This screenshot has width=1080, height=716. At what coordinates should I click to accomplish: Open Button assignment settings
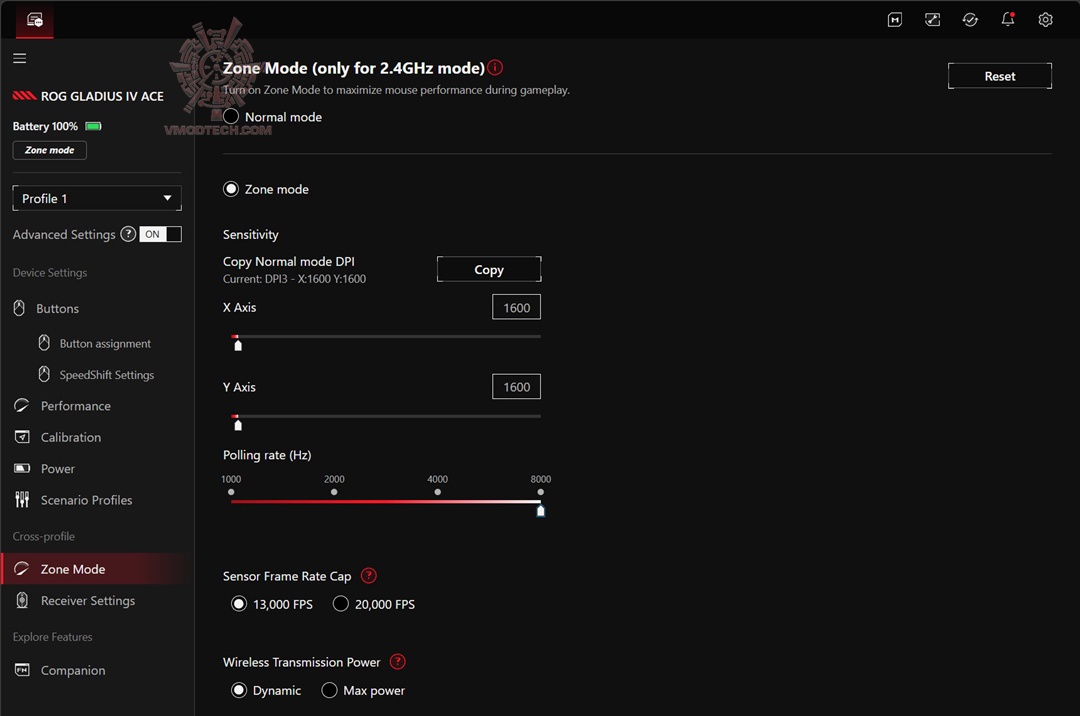(105, 343)
